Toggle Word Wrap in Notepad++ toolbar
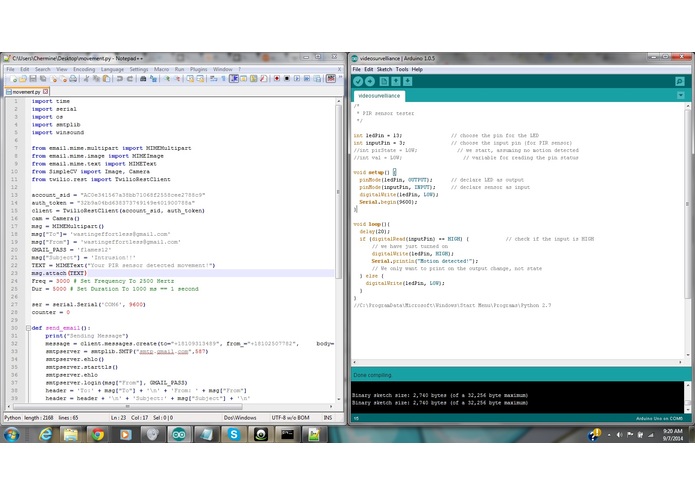Viewport: 695px width, 494px height. point(214,79)
